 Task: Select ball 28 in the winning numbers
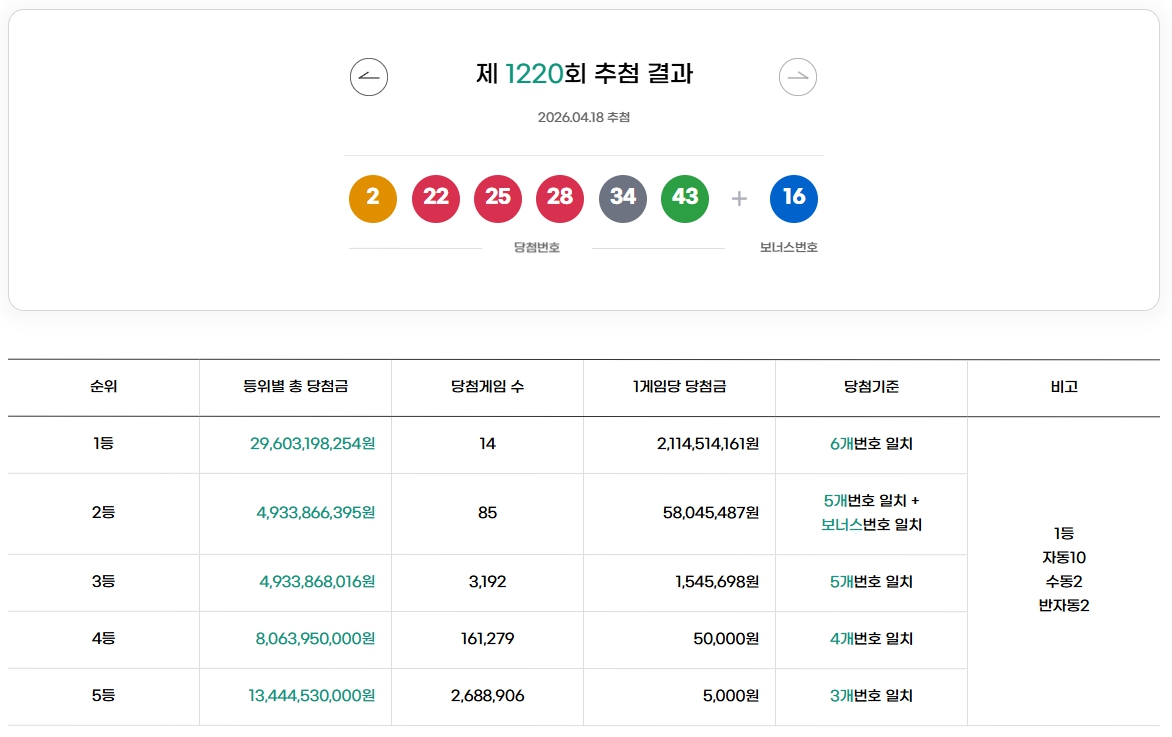(x=559, y=198)
